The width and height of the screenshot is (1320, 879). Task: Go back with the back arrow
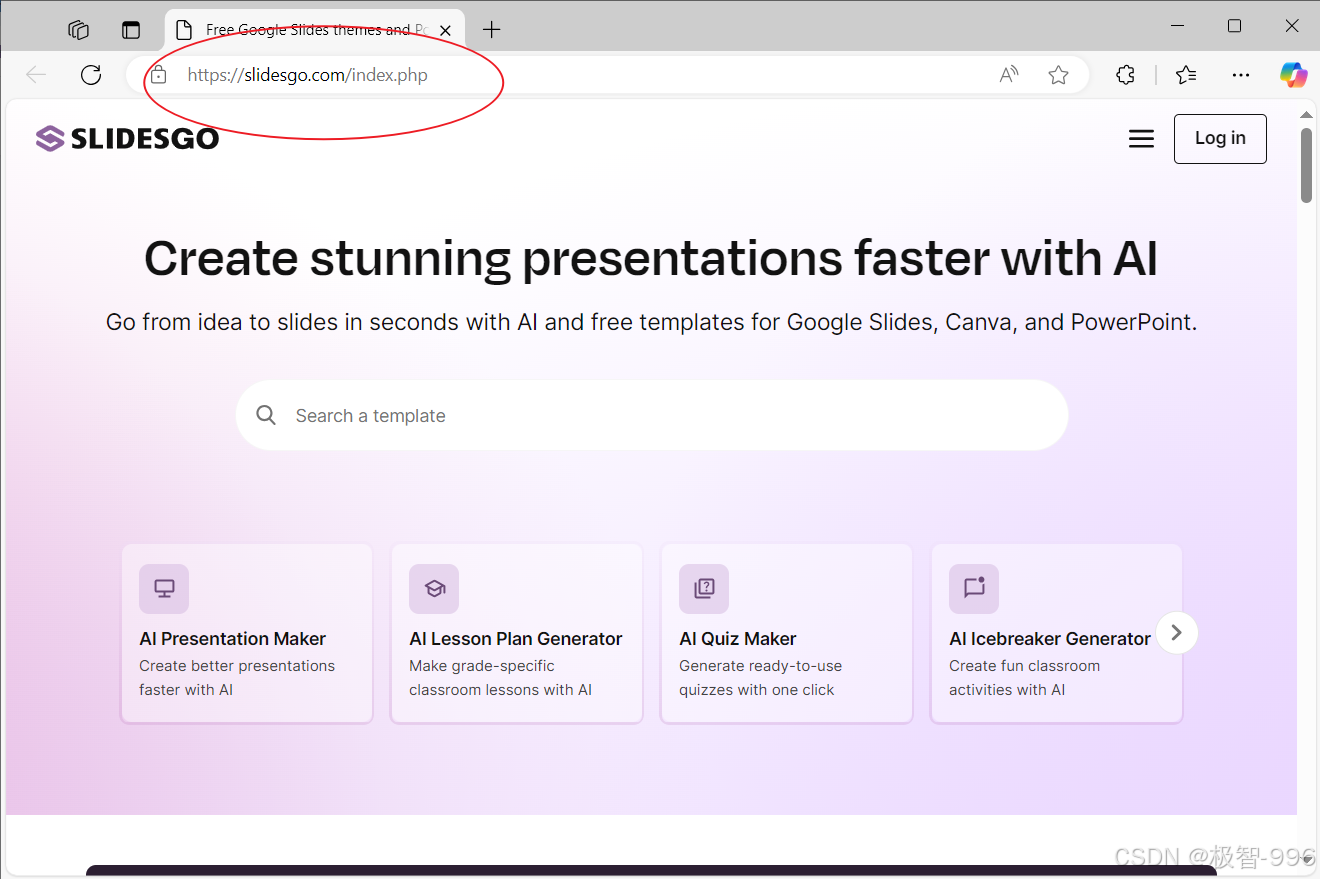[36, 75]
